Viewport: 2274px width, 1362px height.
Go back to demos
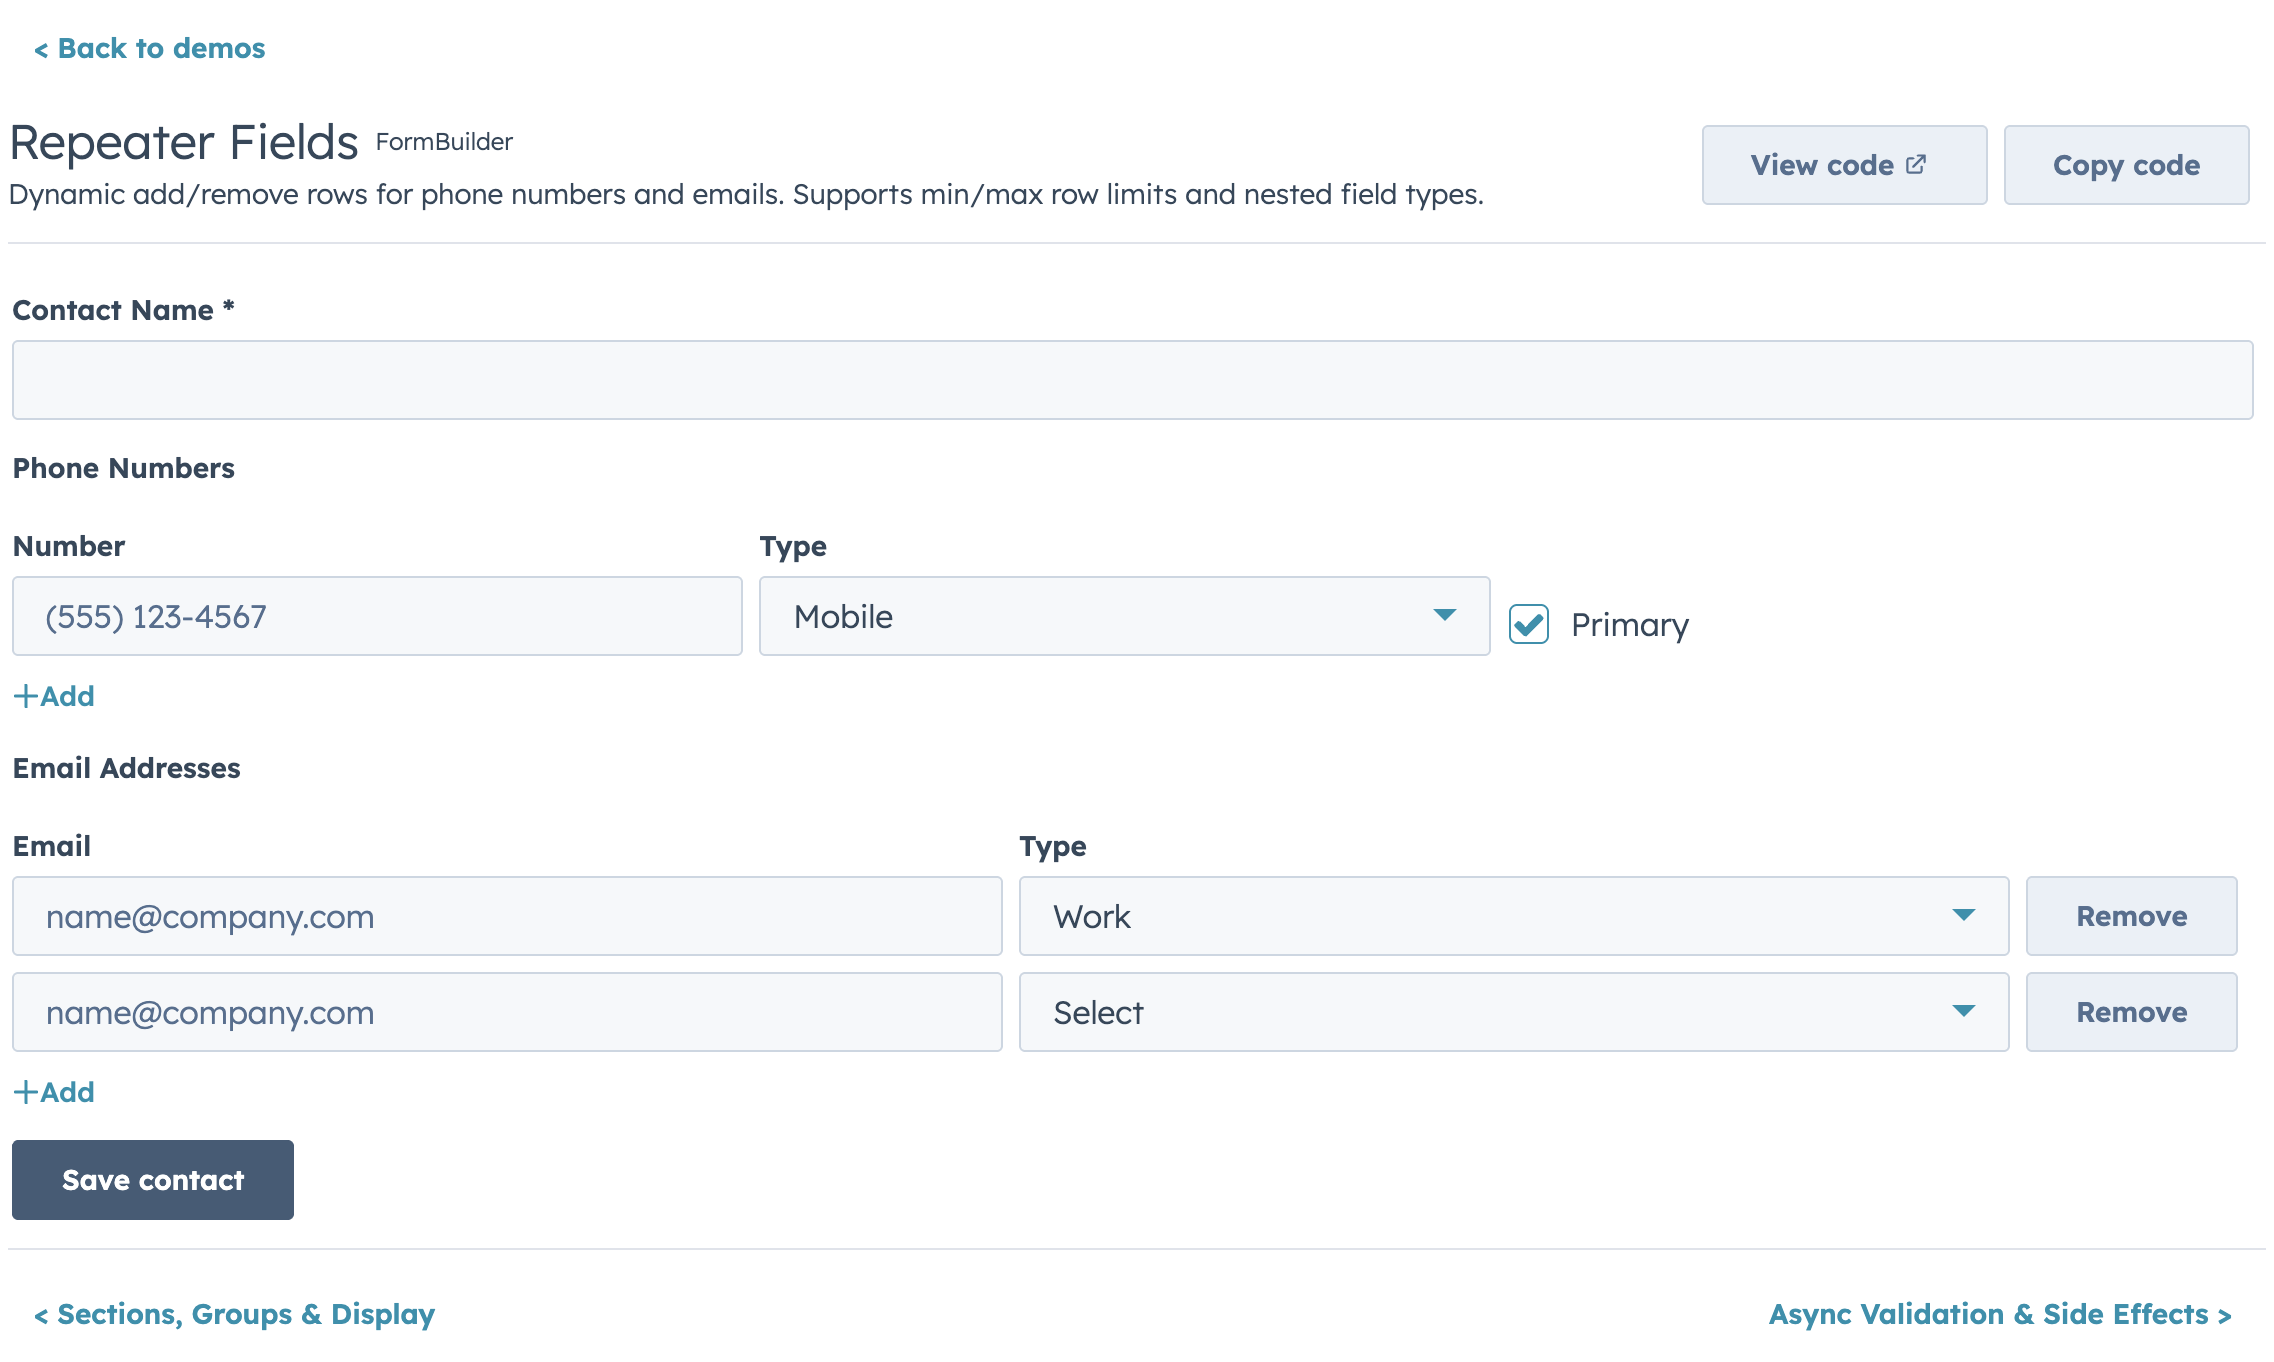pyautogui.click(x=150, y=48)
